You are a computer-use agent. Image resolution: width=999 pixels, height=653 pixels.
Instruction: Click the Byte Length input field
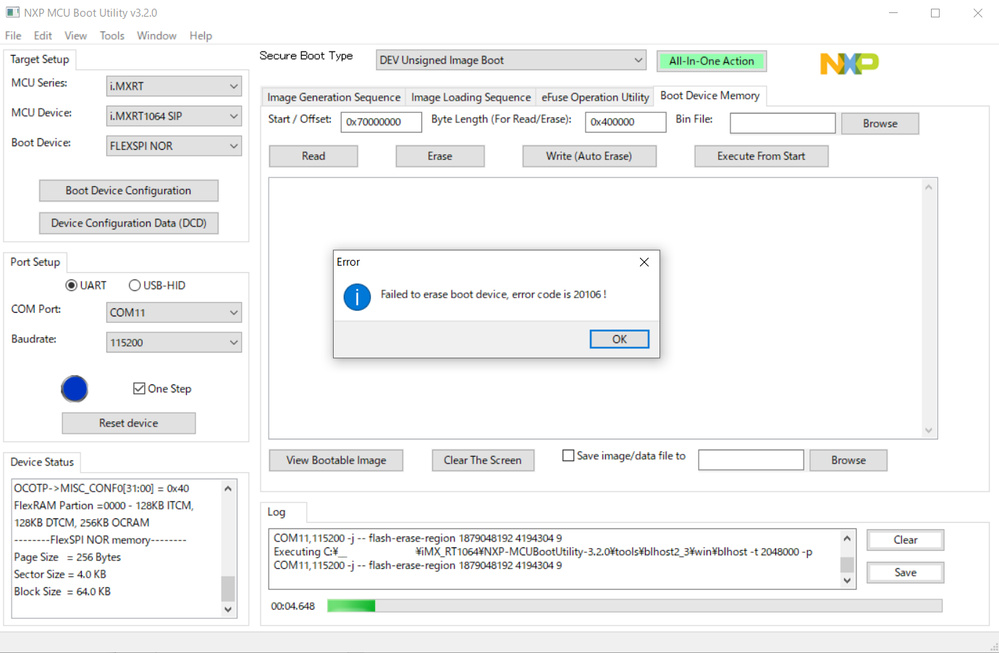625,122
